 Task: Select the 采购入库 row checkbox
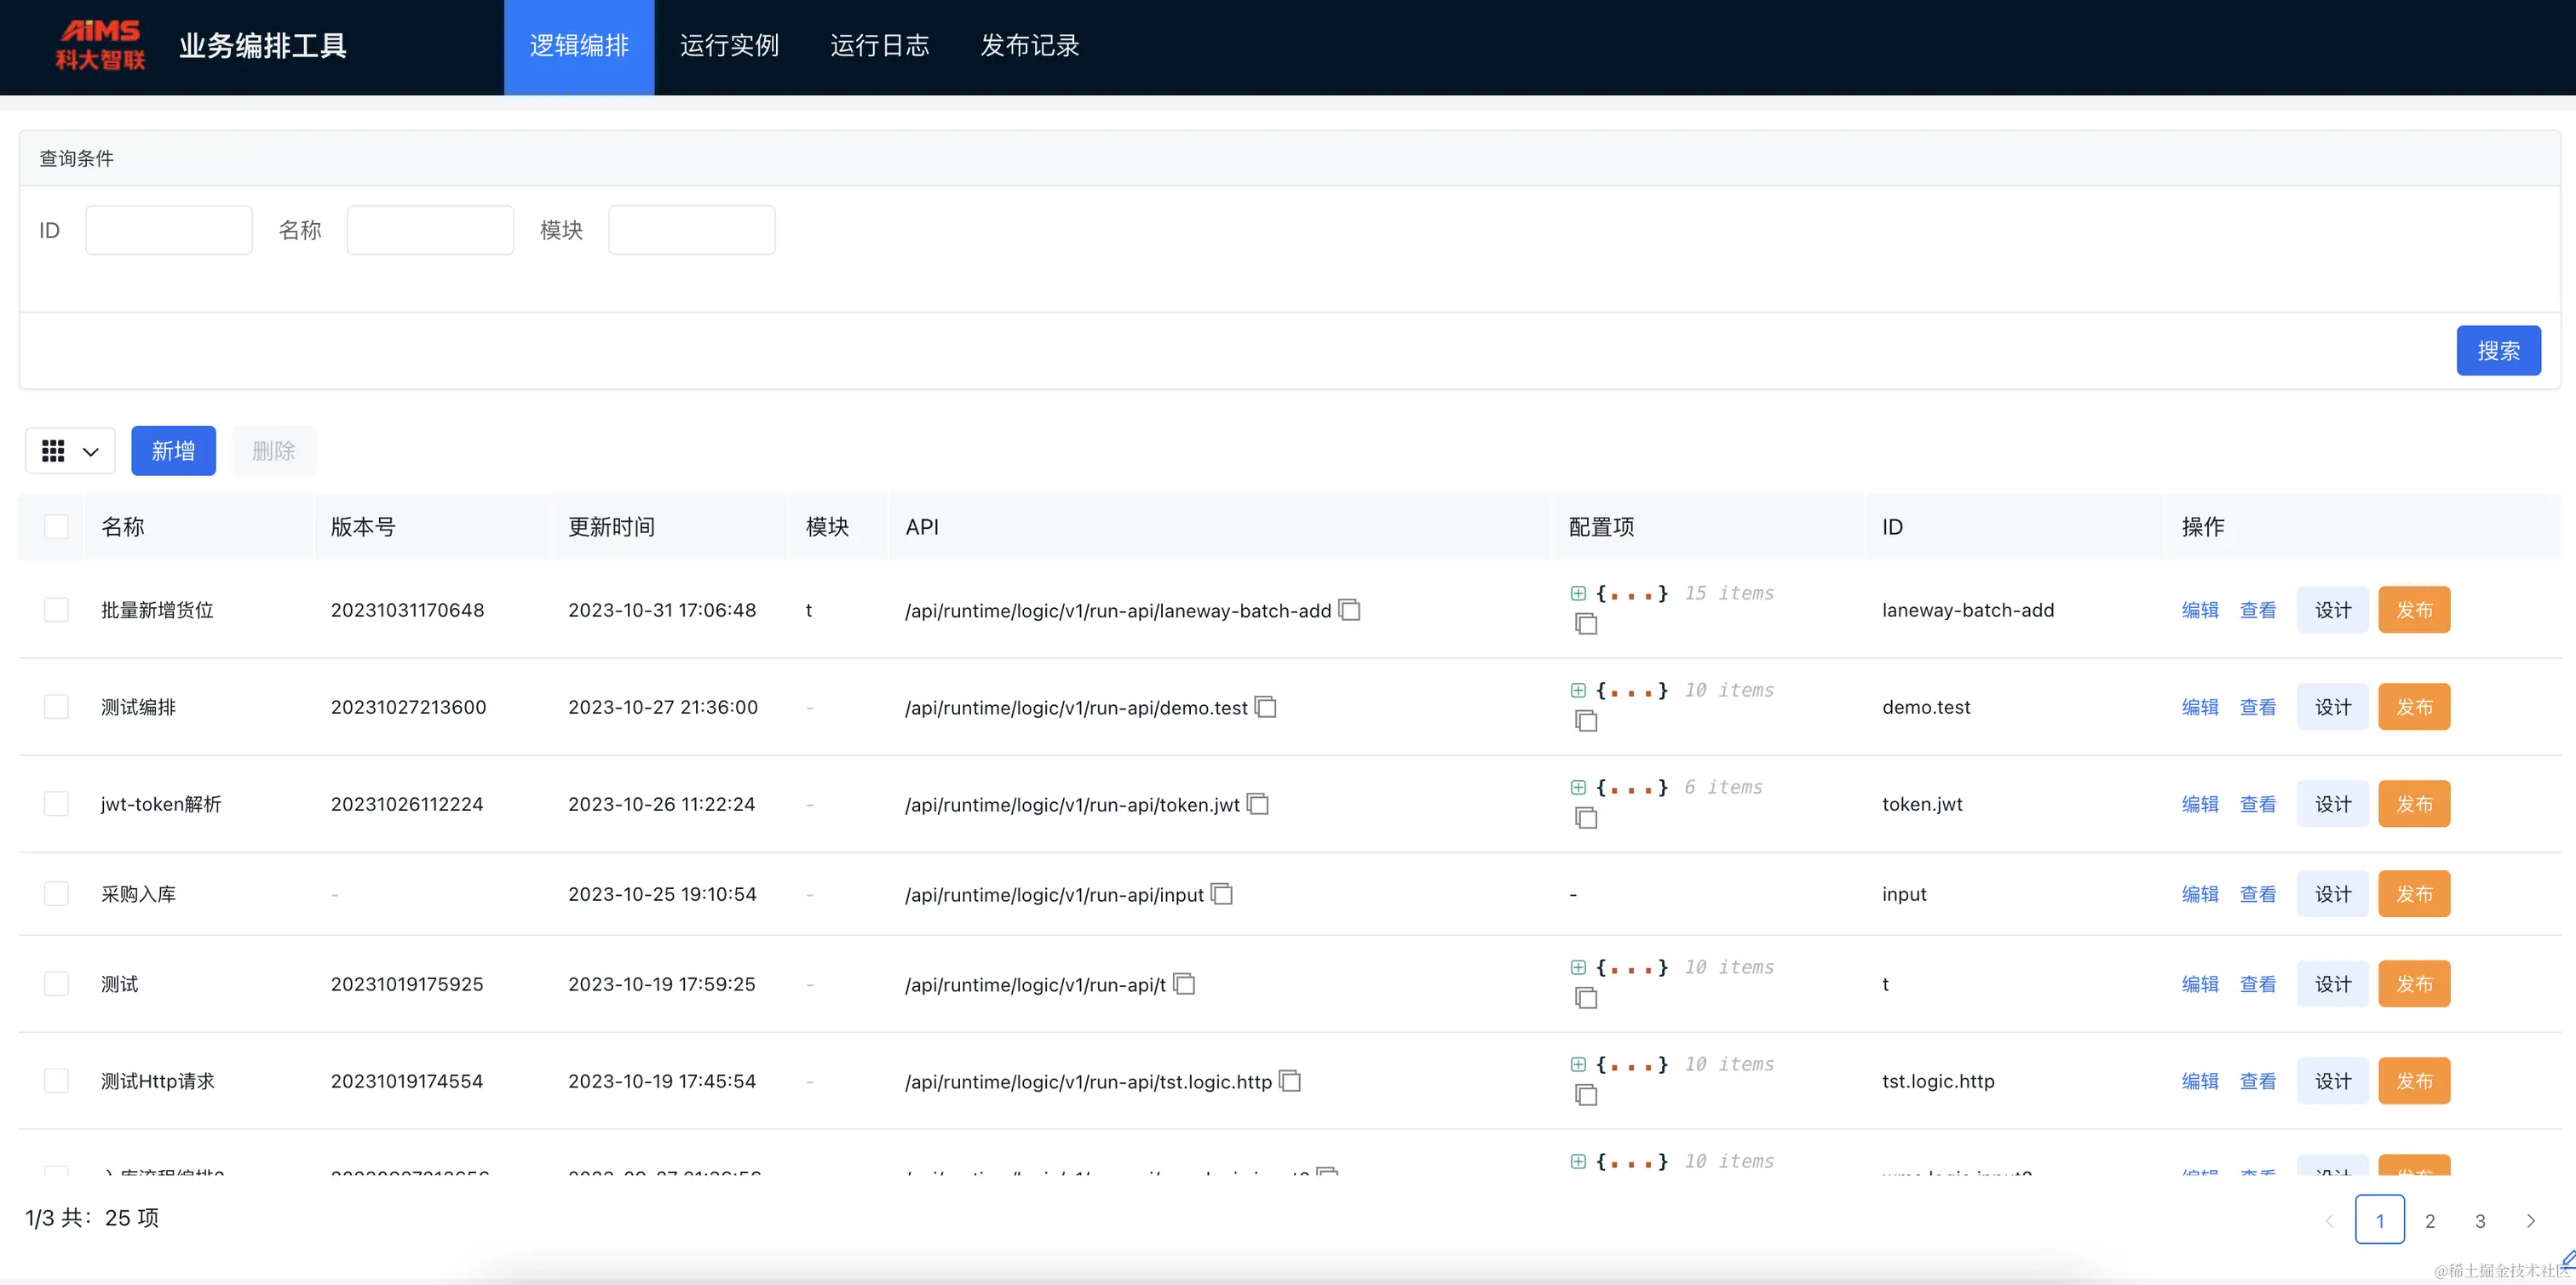[56, 893]
